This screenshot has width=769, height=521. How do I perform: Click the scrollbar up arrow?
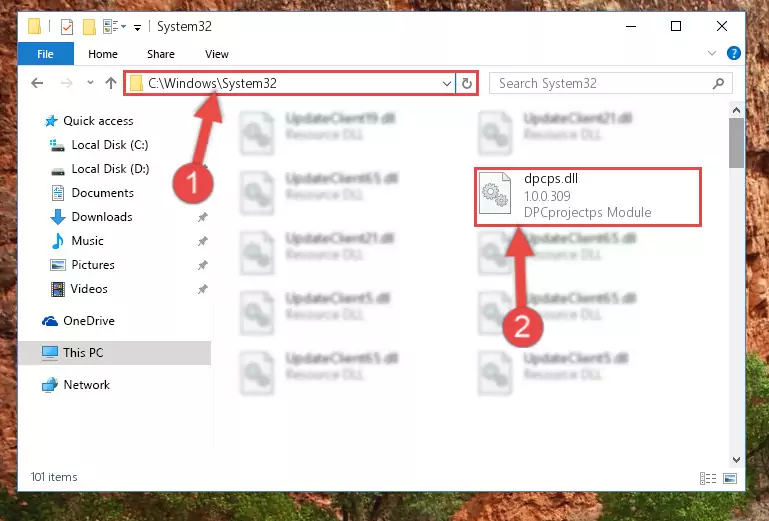coord(736,110)
